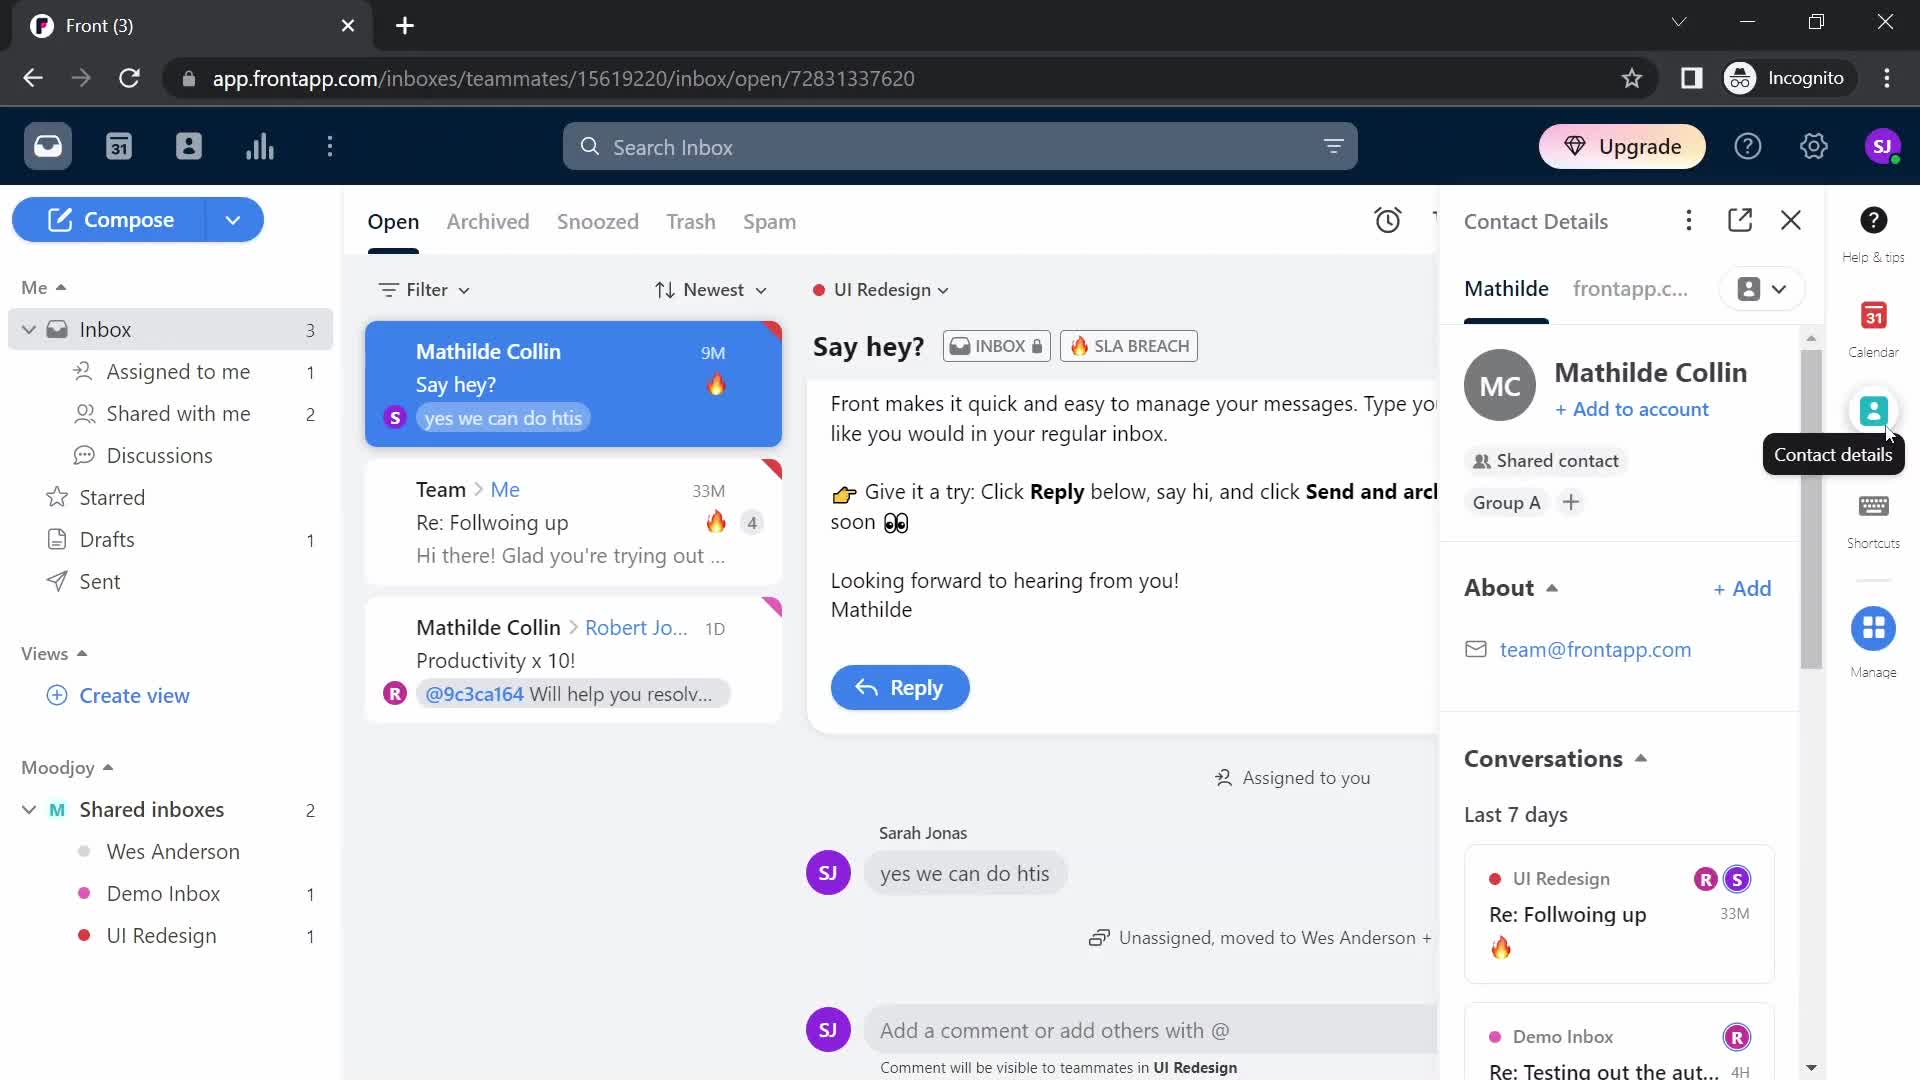Close the Contact Details panel
The height and width of the screenshot is (1080, 1920).
pos(1791,221)
